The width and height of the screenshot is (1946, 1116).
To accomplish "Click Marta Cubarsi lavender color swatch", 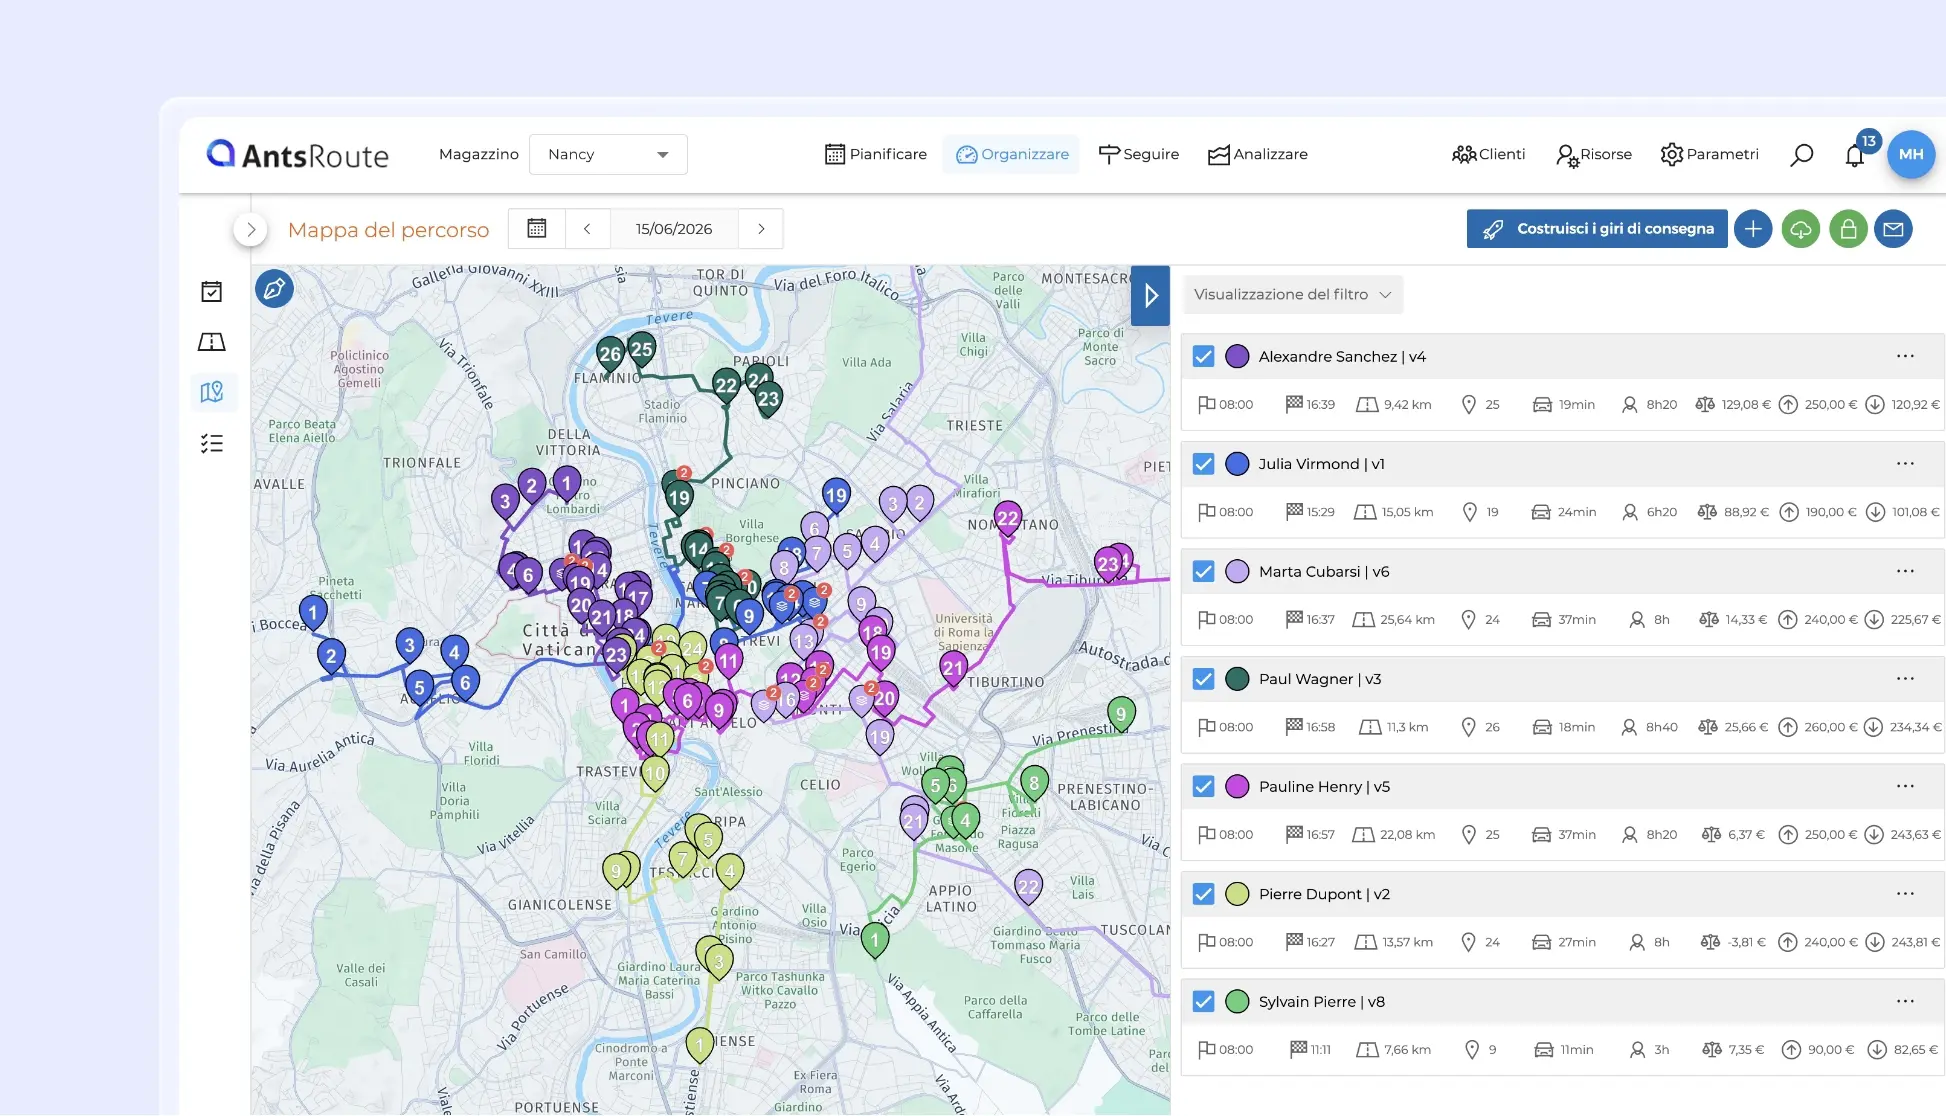I will point(1237,571).
